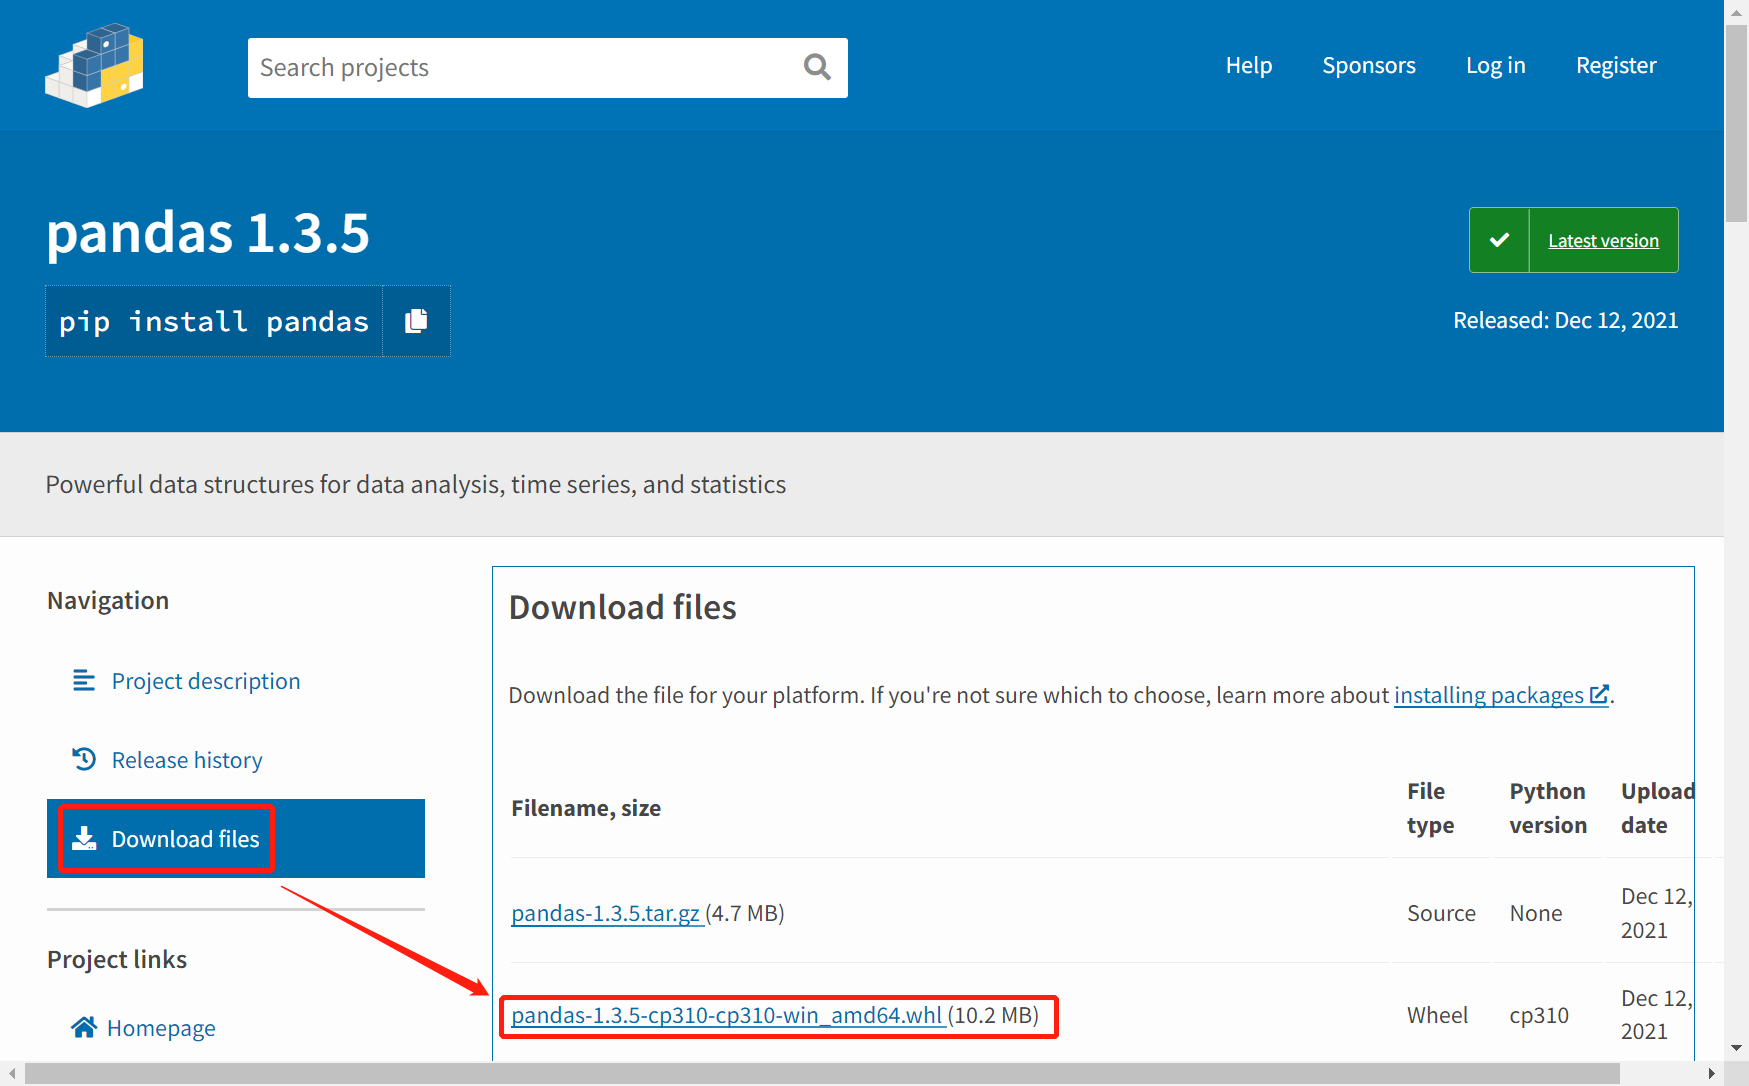Image resolution: width=1749 pixels, height=1086 pixels.
Task: Click the scrollbar down arrow
Action: (x=1737, y=1048)
